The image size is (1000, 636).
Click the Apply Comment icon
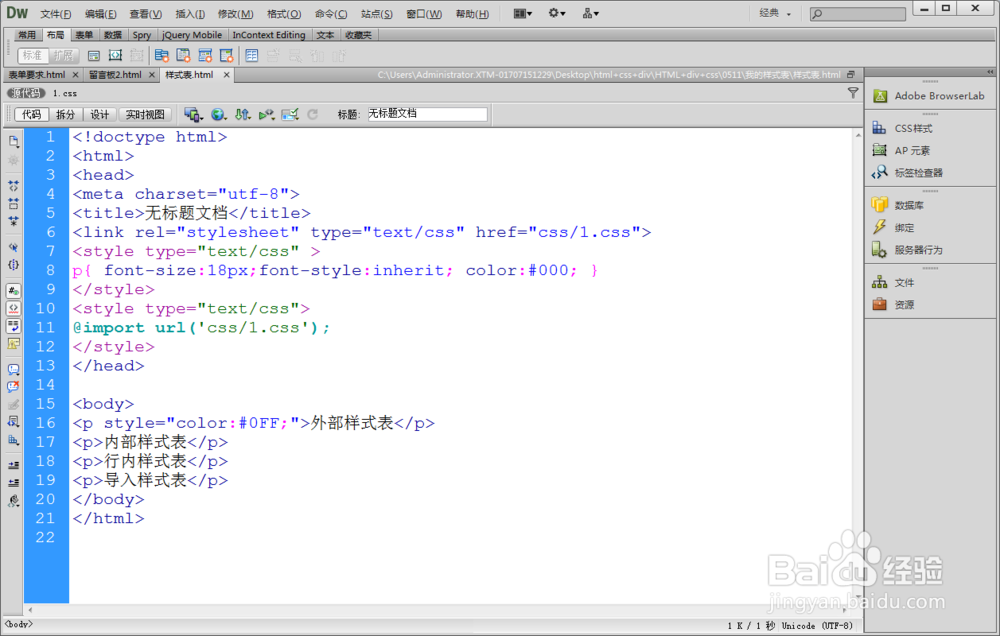click(x=13, y=369)
